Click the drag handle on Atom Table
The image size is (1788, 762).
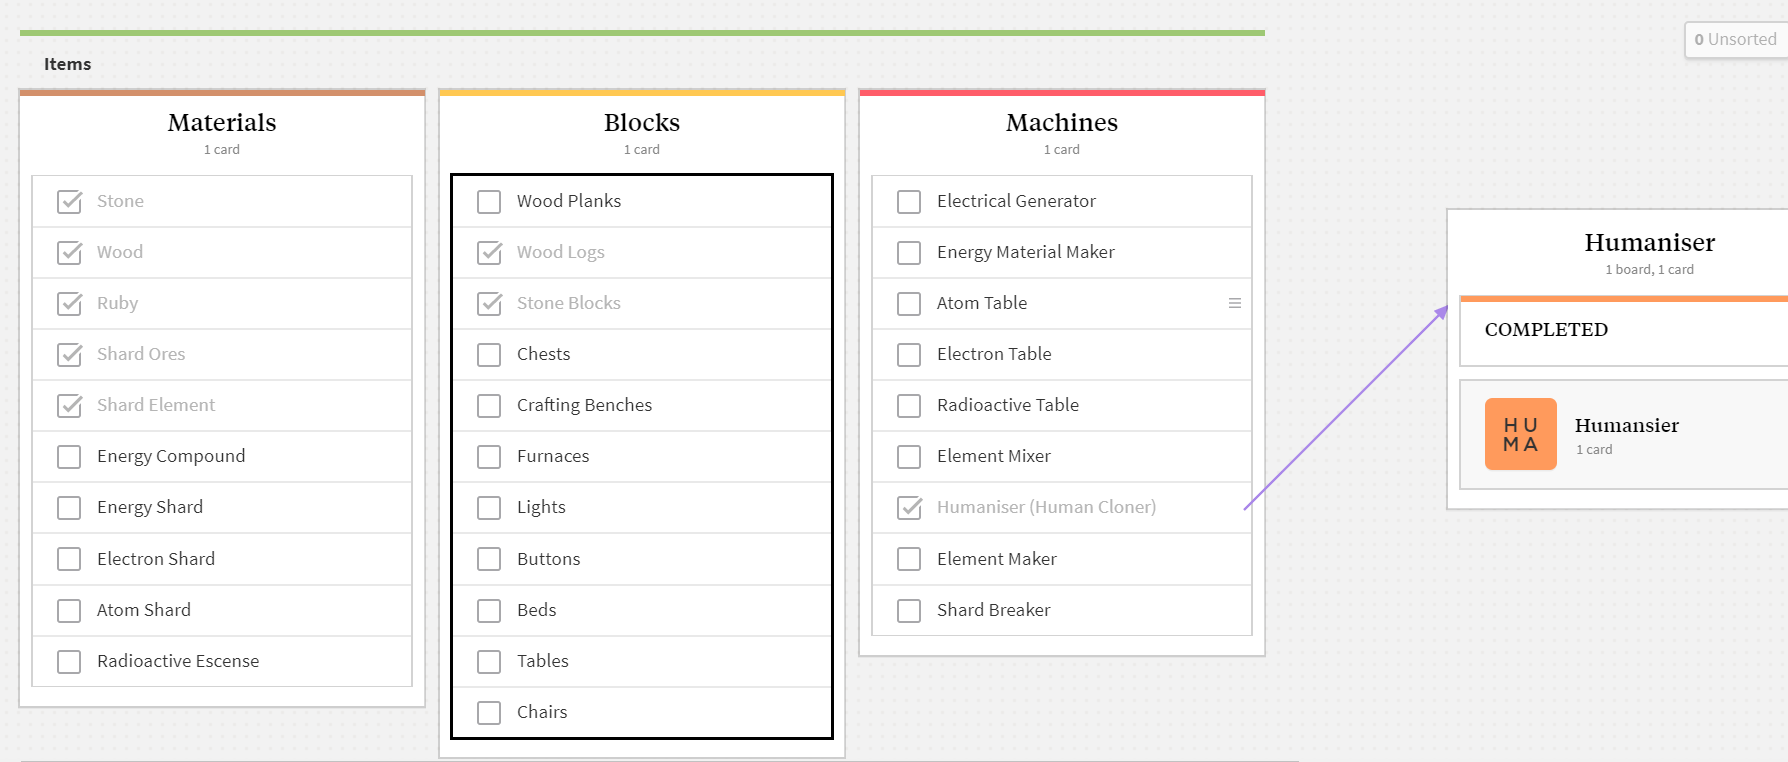coord(1235,303)
